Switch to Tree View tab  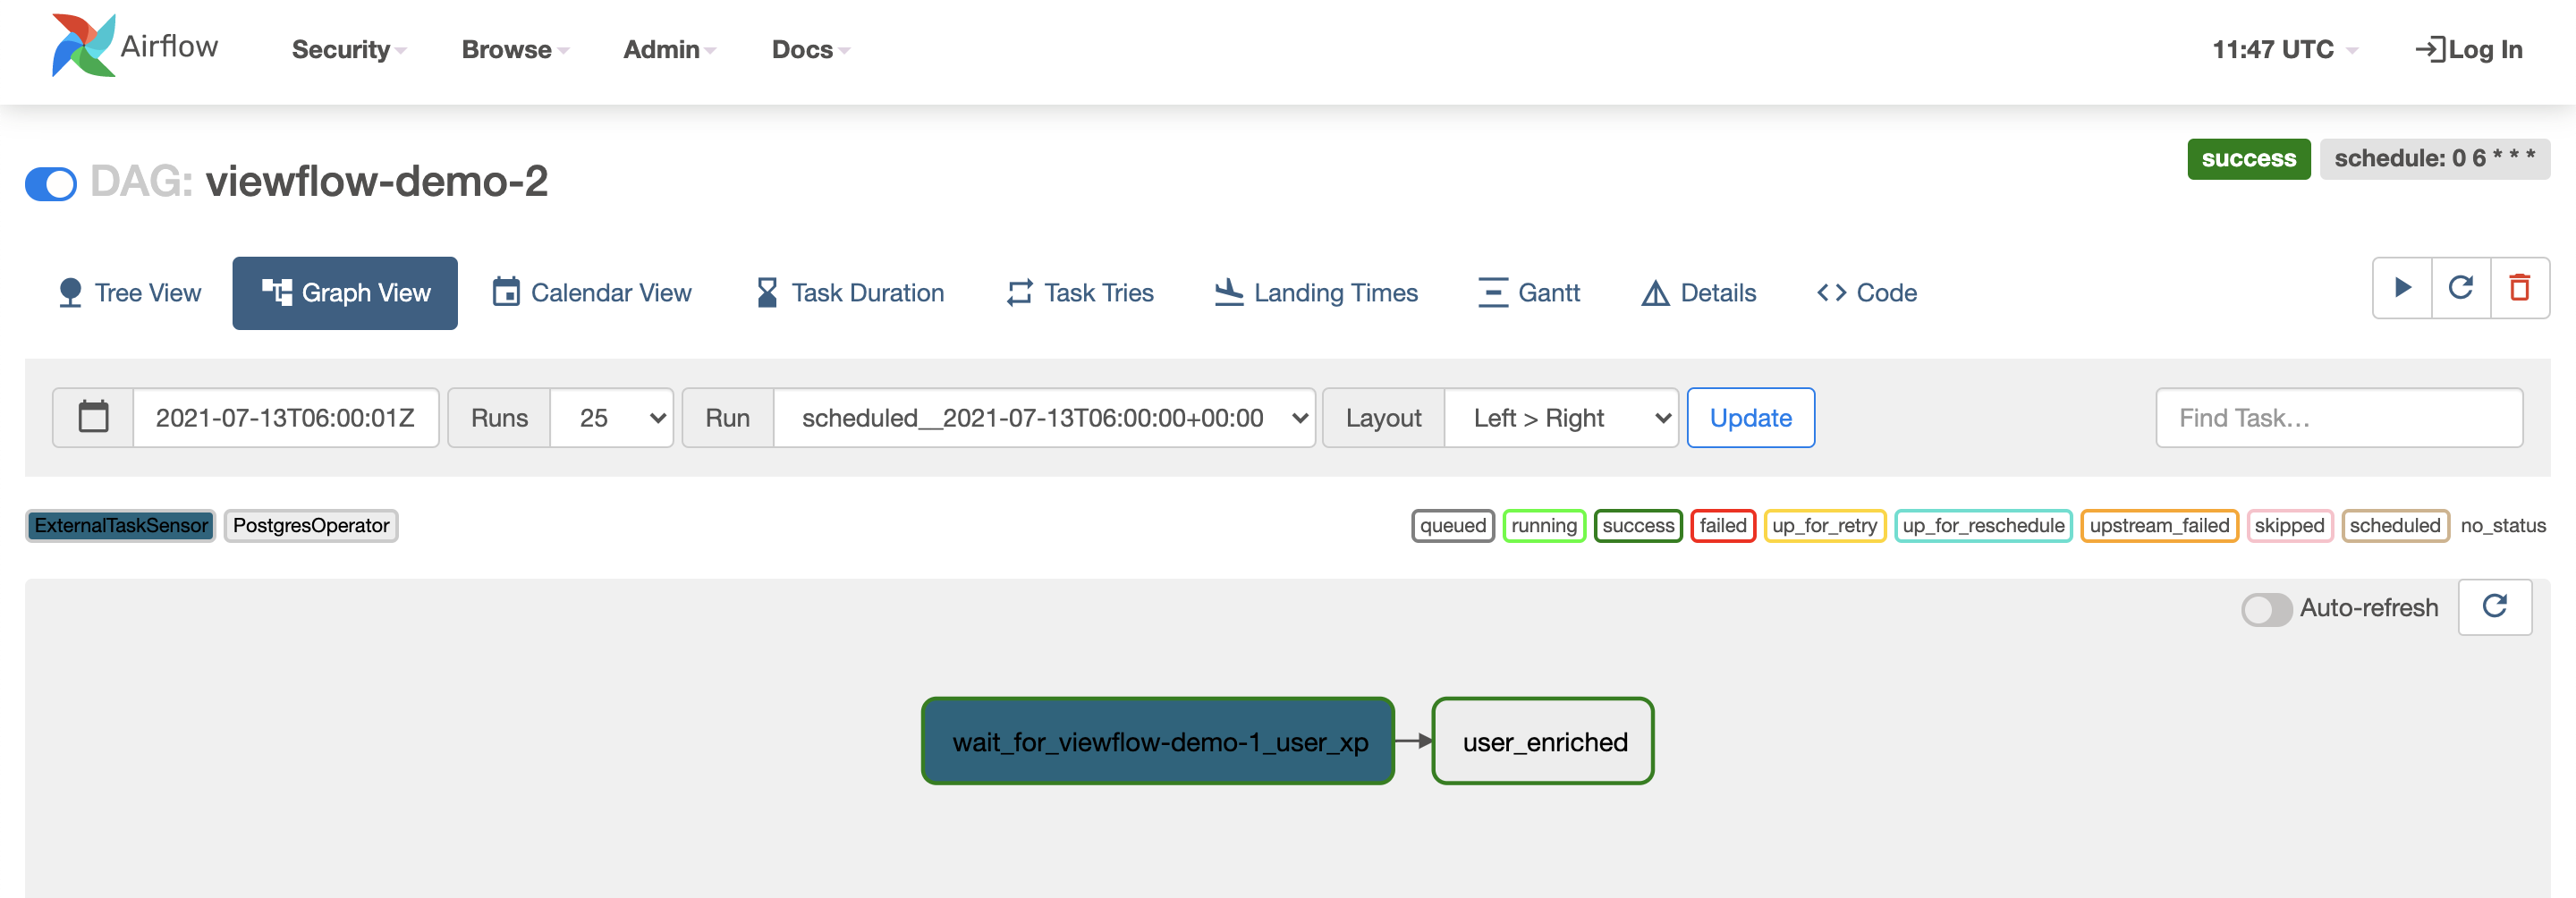129,293
